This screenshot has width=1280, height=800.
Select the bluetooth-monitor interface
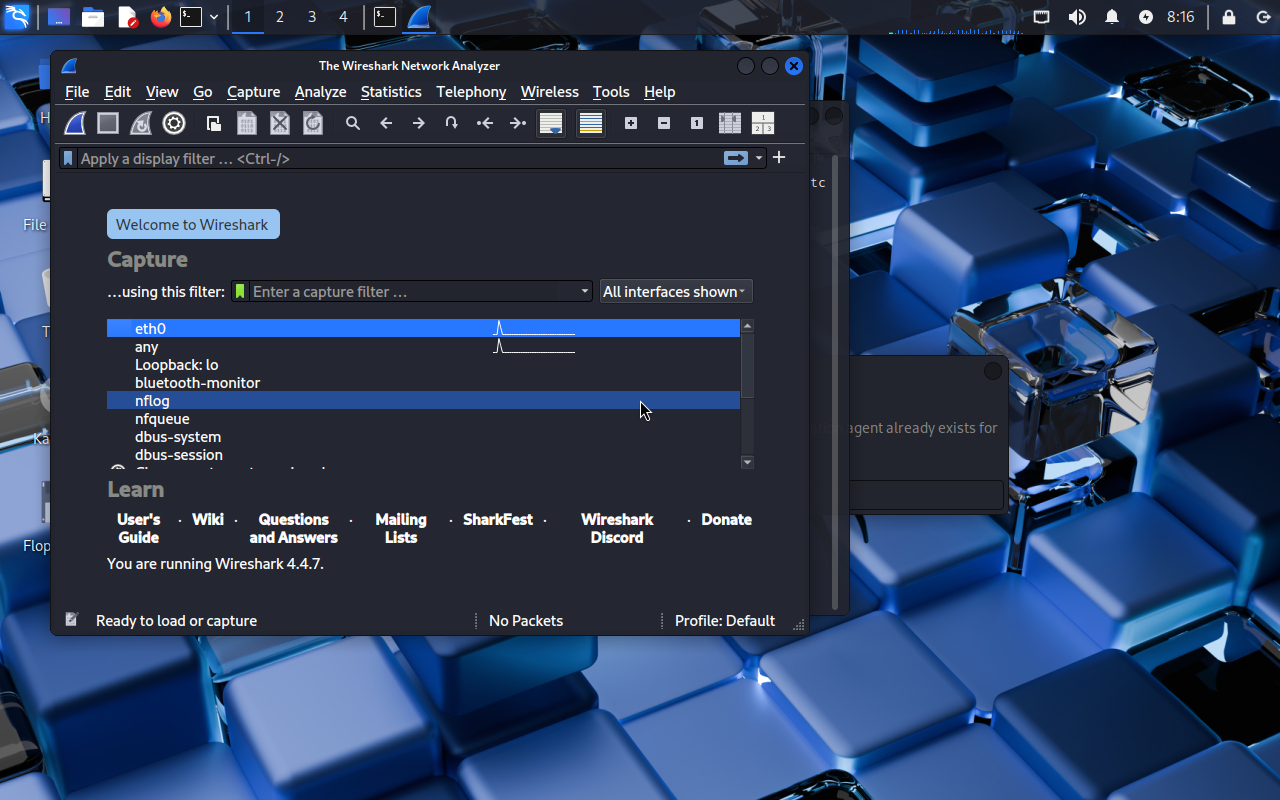423,382
